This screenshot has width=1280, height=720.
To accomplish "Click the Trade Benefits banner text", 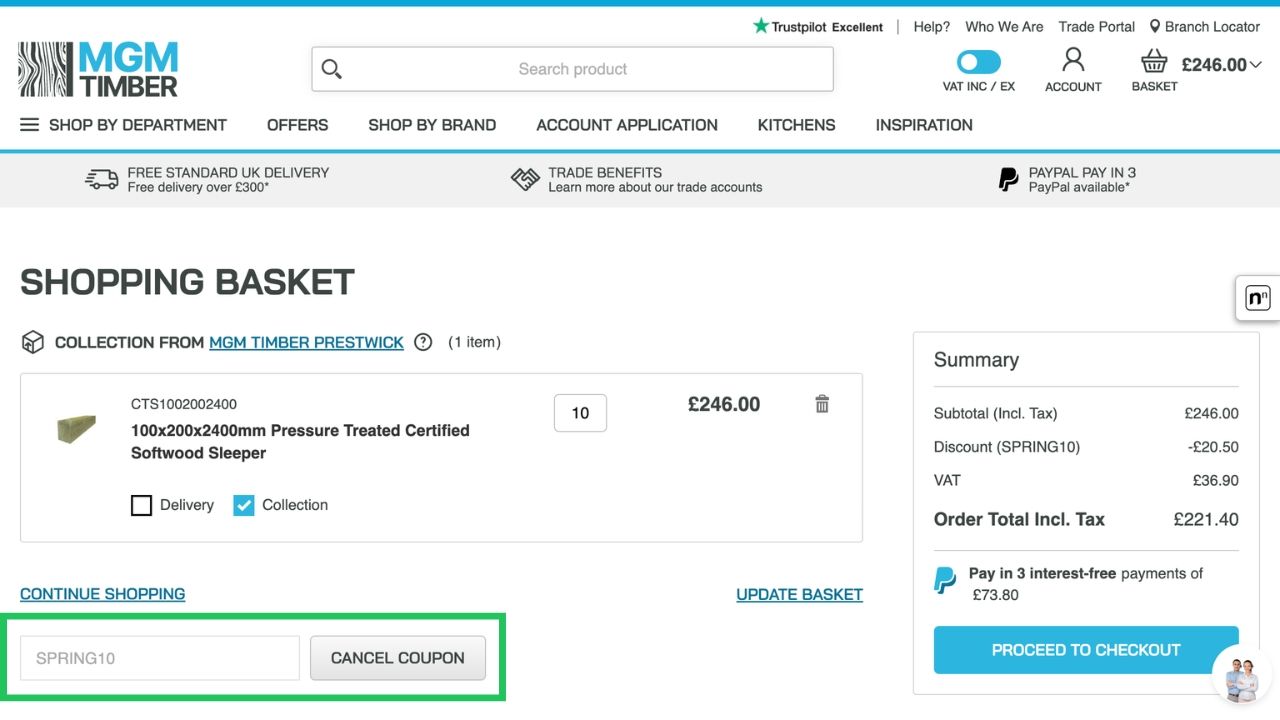I will coord(605,172).
